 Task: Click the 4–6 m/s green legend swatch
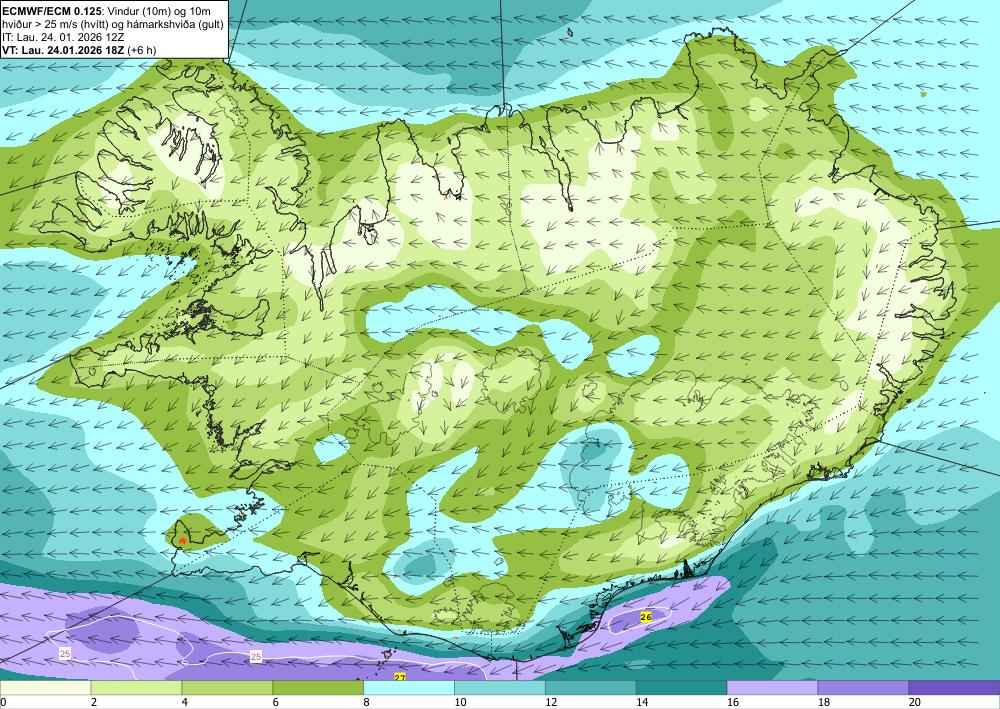tap(227, 688)
